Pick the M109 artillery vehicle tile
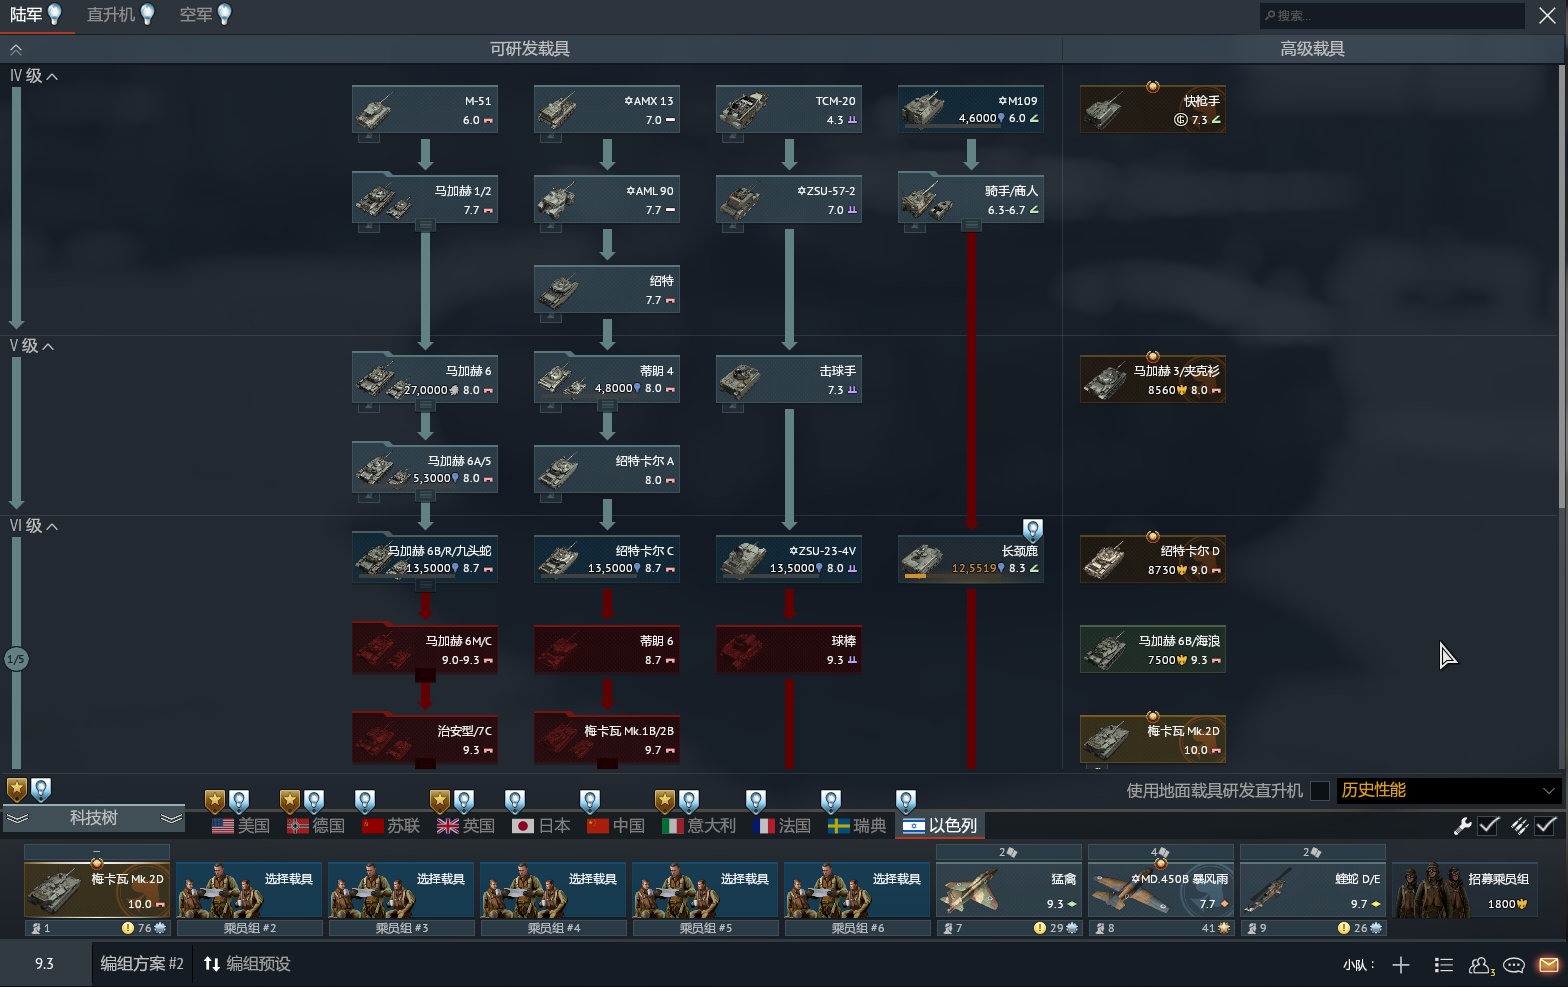1568x987 pixels. [971, 110]
